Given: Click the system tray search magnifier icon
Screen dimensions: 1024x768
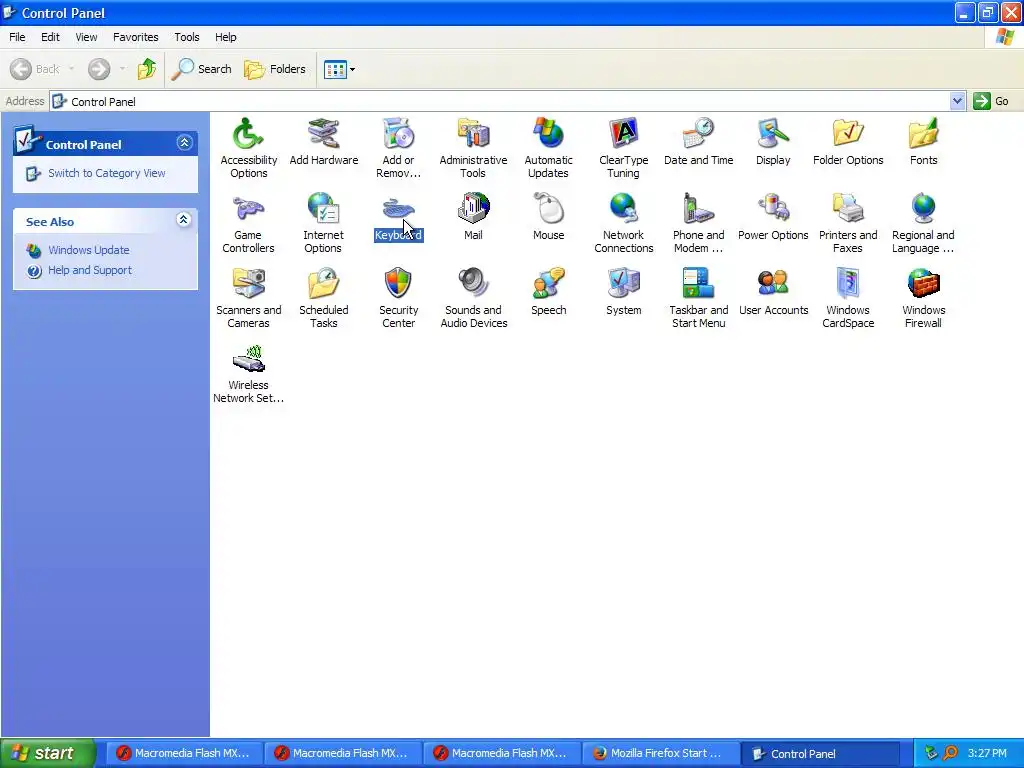Looking at the screenshot, I should (x=950, y=753).
